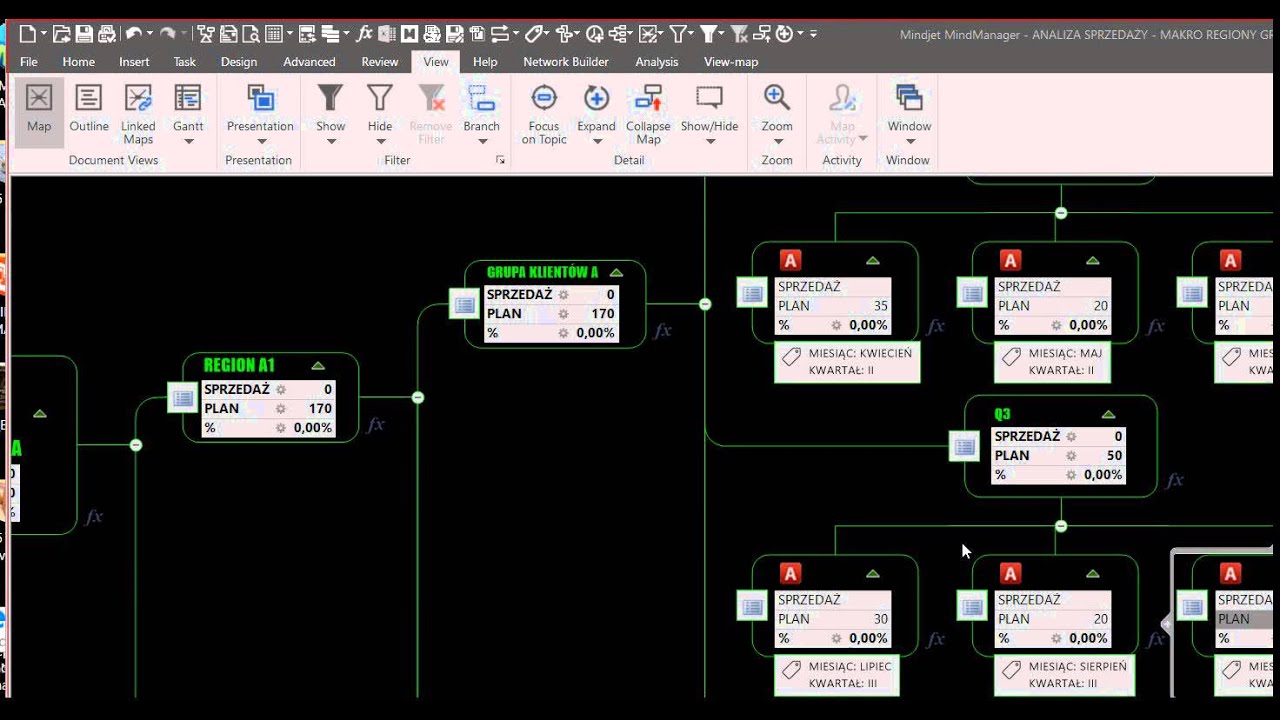The width and height of the screenshot is (1280, 720).
Task: Open the View-map tab
Action: pyautogui.click(x=731, y=62)
